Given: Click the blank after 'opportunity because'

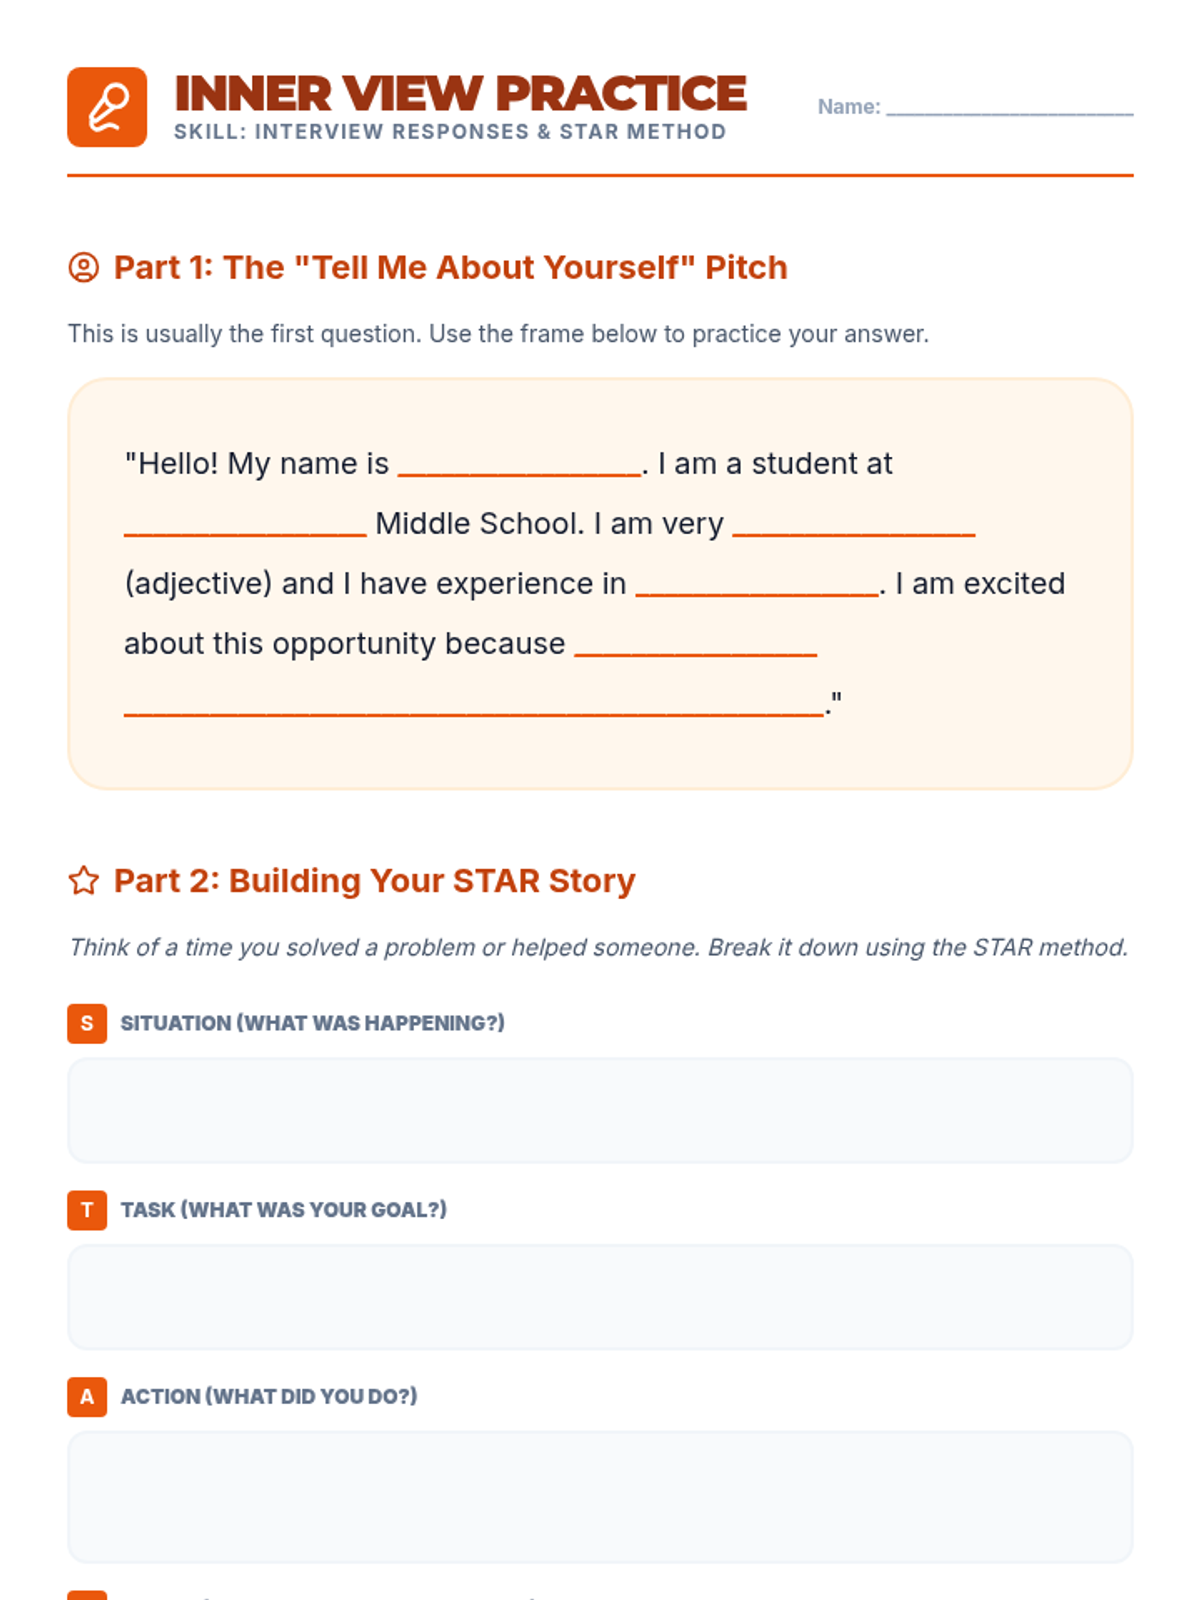Looking at the screenshot, I should (696, 646).
